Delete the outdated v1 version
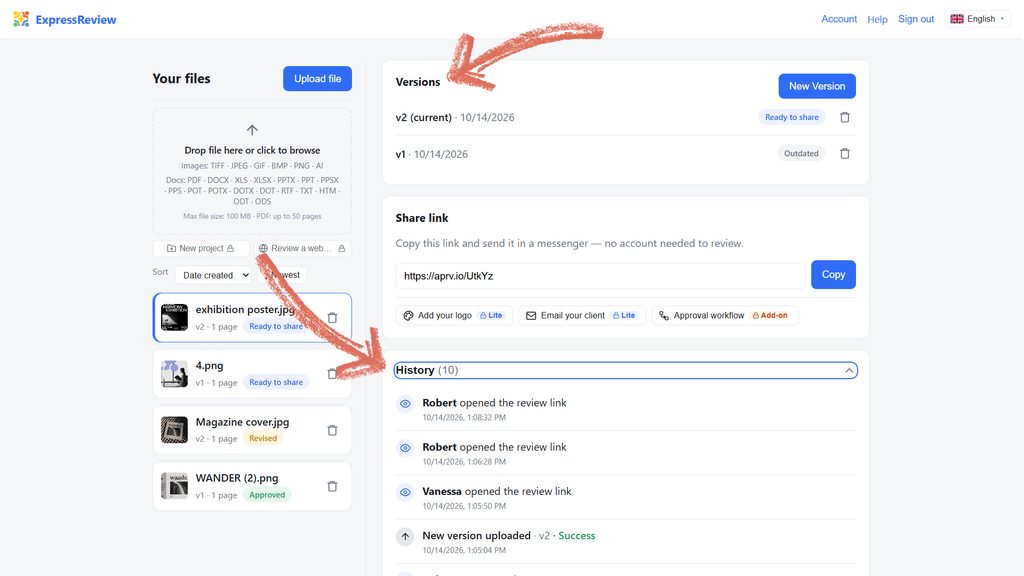The height and width of the screenshot is (576, 1024). coord(844,153)
